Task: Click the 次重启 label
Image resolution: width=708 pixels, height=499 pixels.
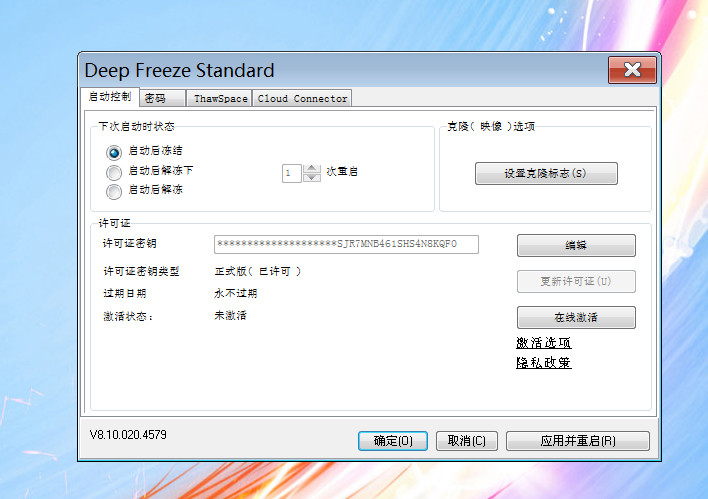Action: 342,172
